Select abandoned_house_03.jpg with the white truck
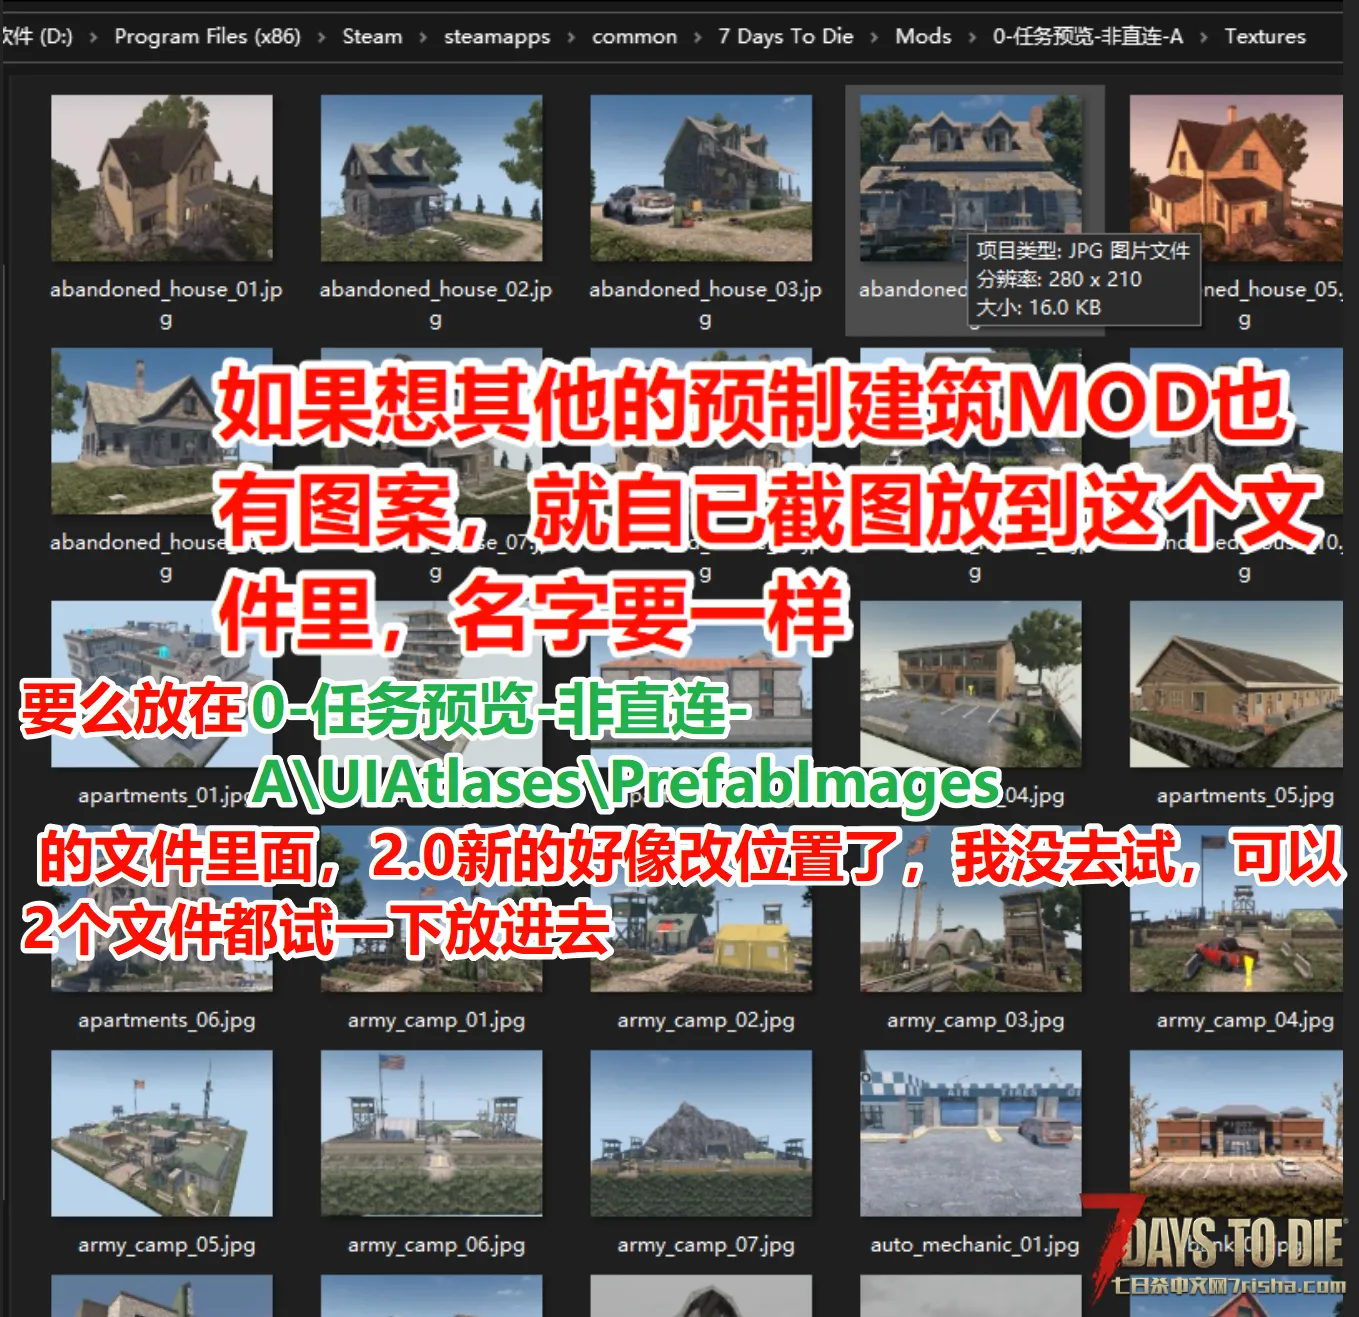 [x=701, y=178]
